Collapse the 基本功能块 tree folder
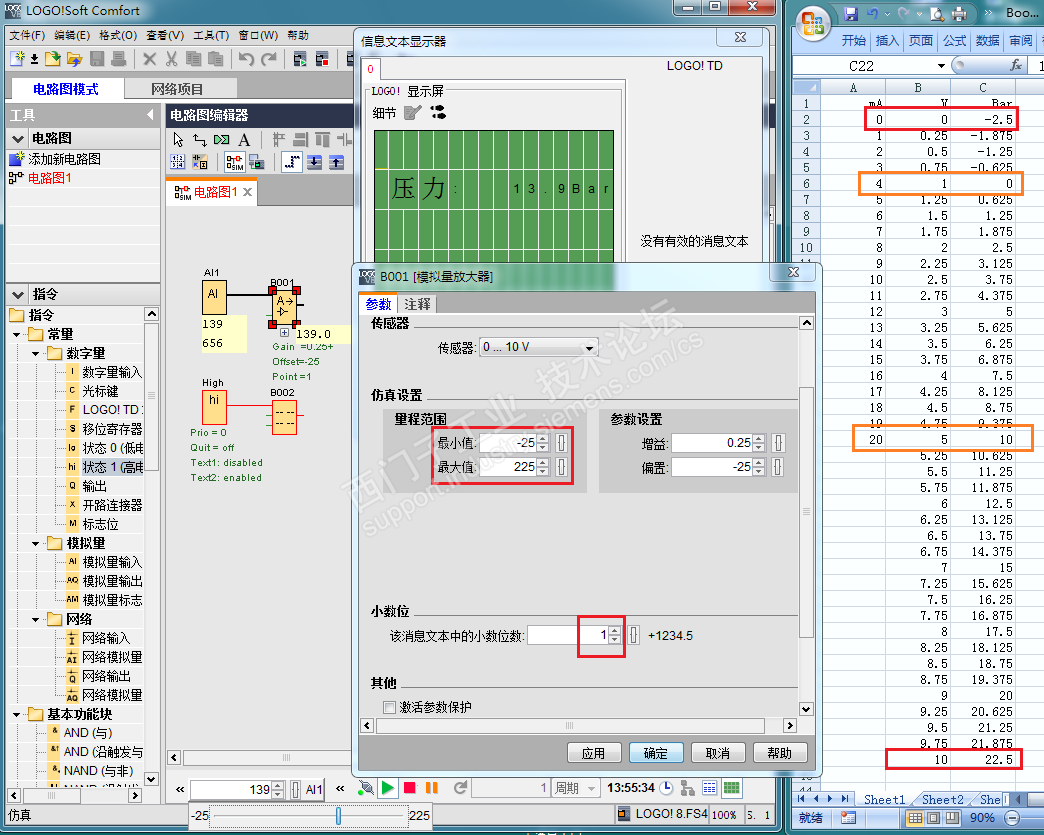The image size is (1044, 835). click(17, 714)
